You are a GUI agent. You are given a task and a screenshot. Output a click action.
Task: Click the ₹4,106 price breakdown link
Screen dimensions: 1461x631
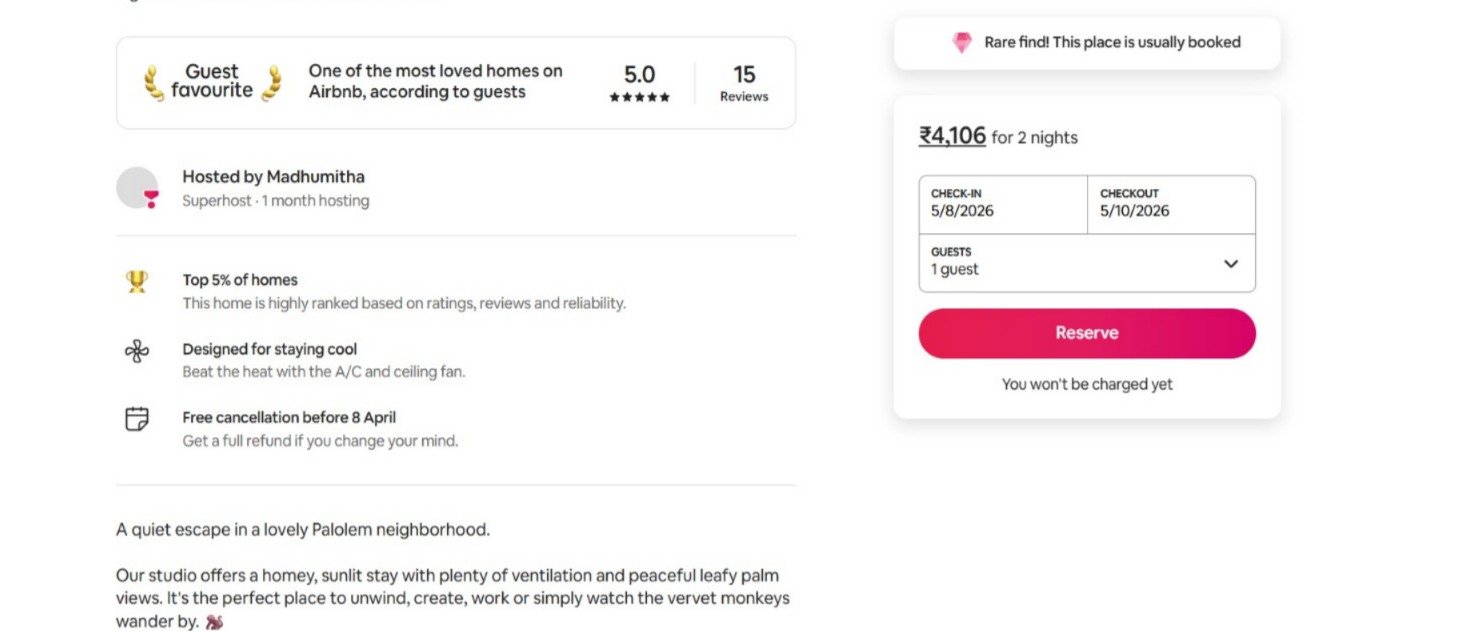click(952, 136)
